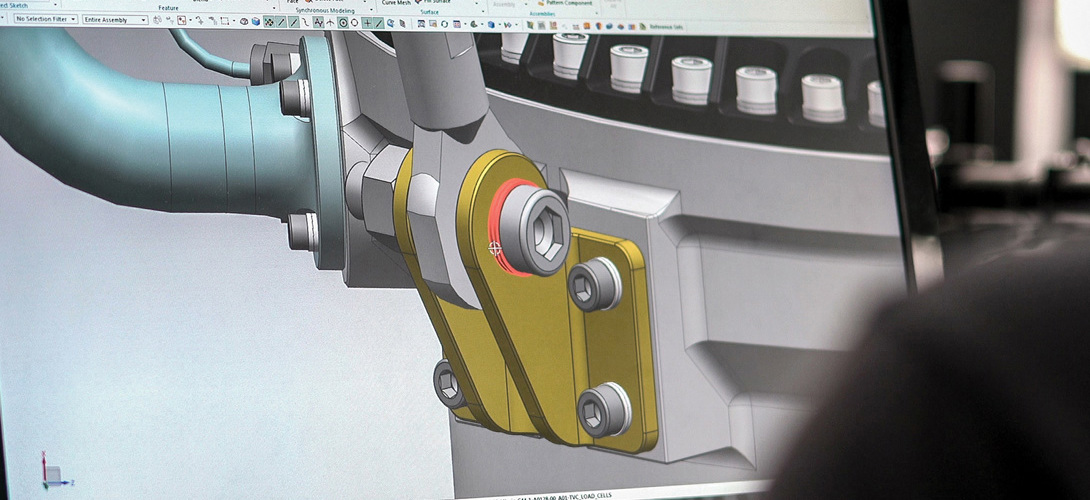Screen dimensions: 1090x500
Task: Toggle the Intersection snap option
Action: (330, 23)
